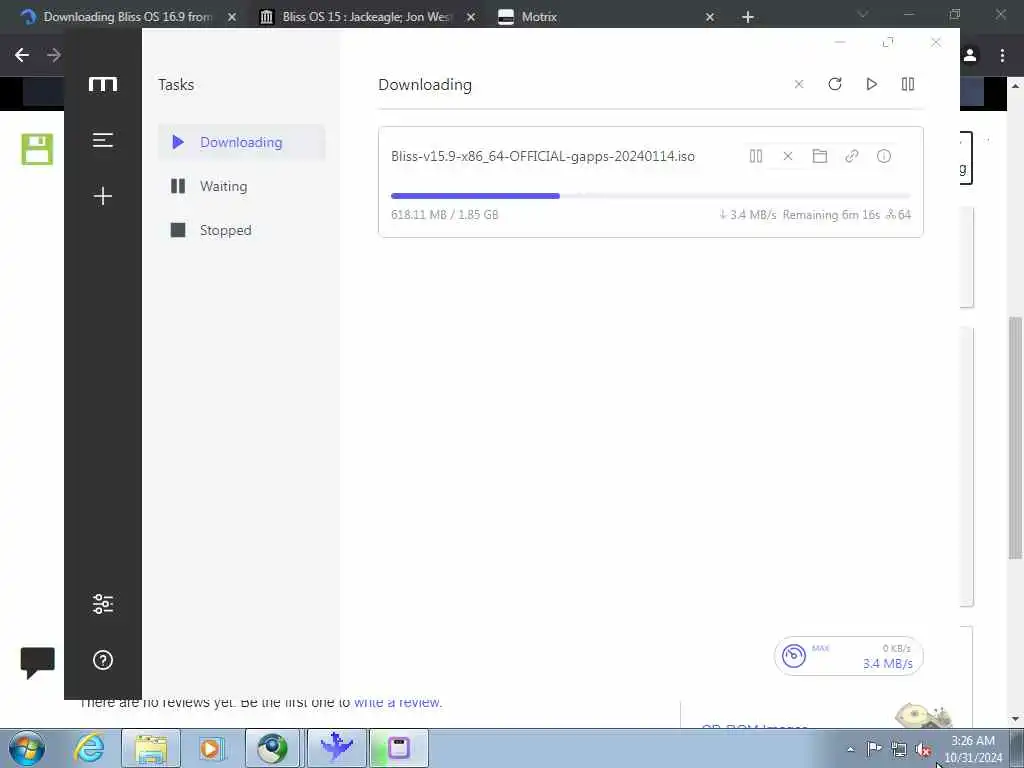Switch to Bliss OS 15 Jackeagle browser tab
The width and height of the screenshot is (1024, 768).
(366, 17)
